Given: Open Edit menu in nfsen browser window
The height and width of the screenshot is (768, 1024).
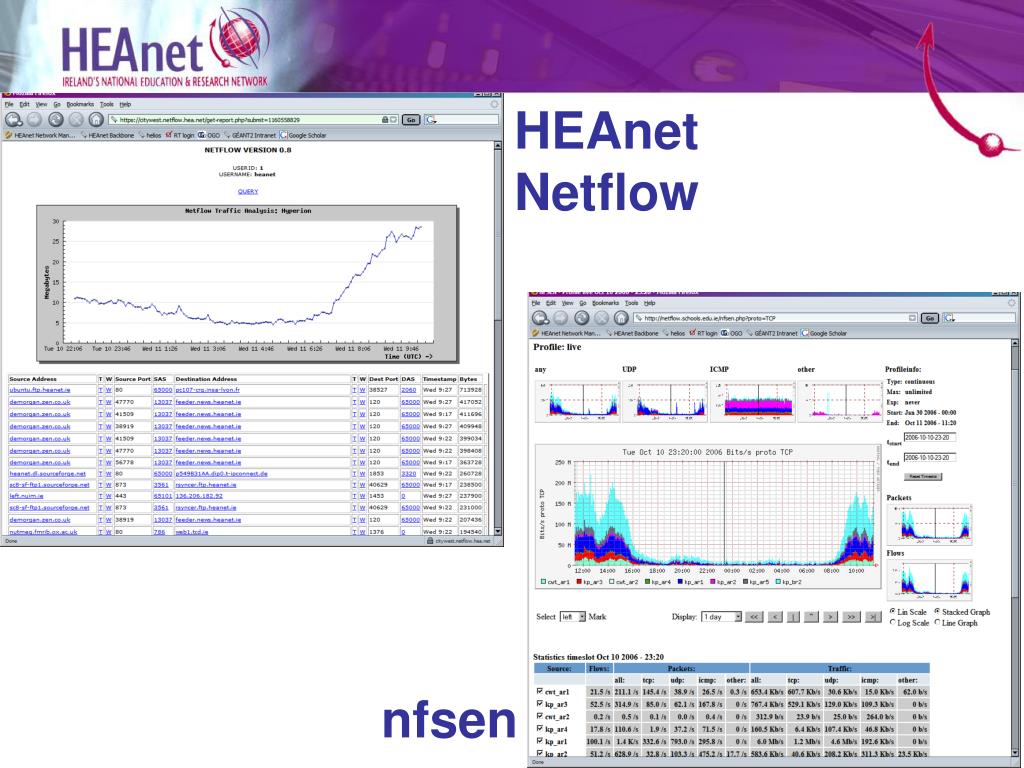Looking at the screenshot, I should coord(551,303).
